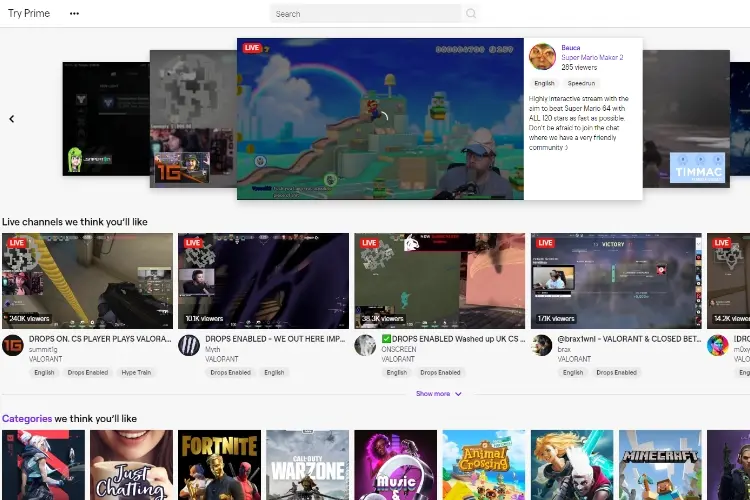750x500 pixels.
Task: Click brax's English tag
Action: (573, 372)
